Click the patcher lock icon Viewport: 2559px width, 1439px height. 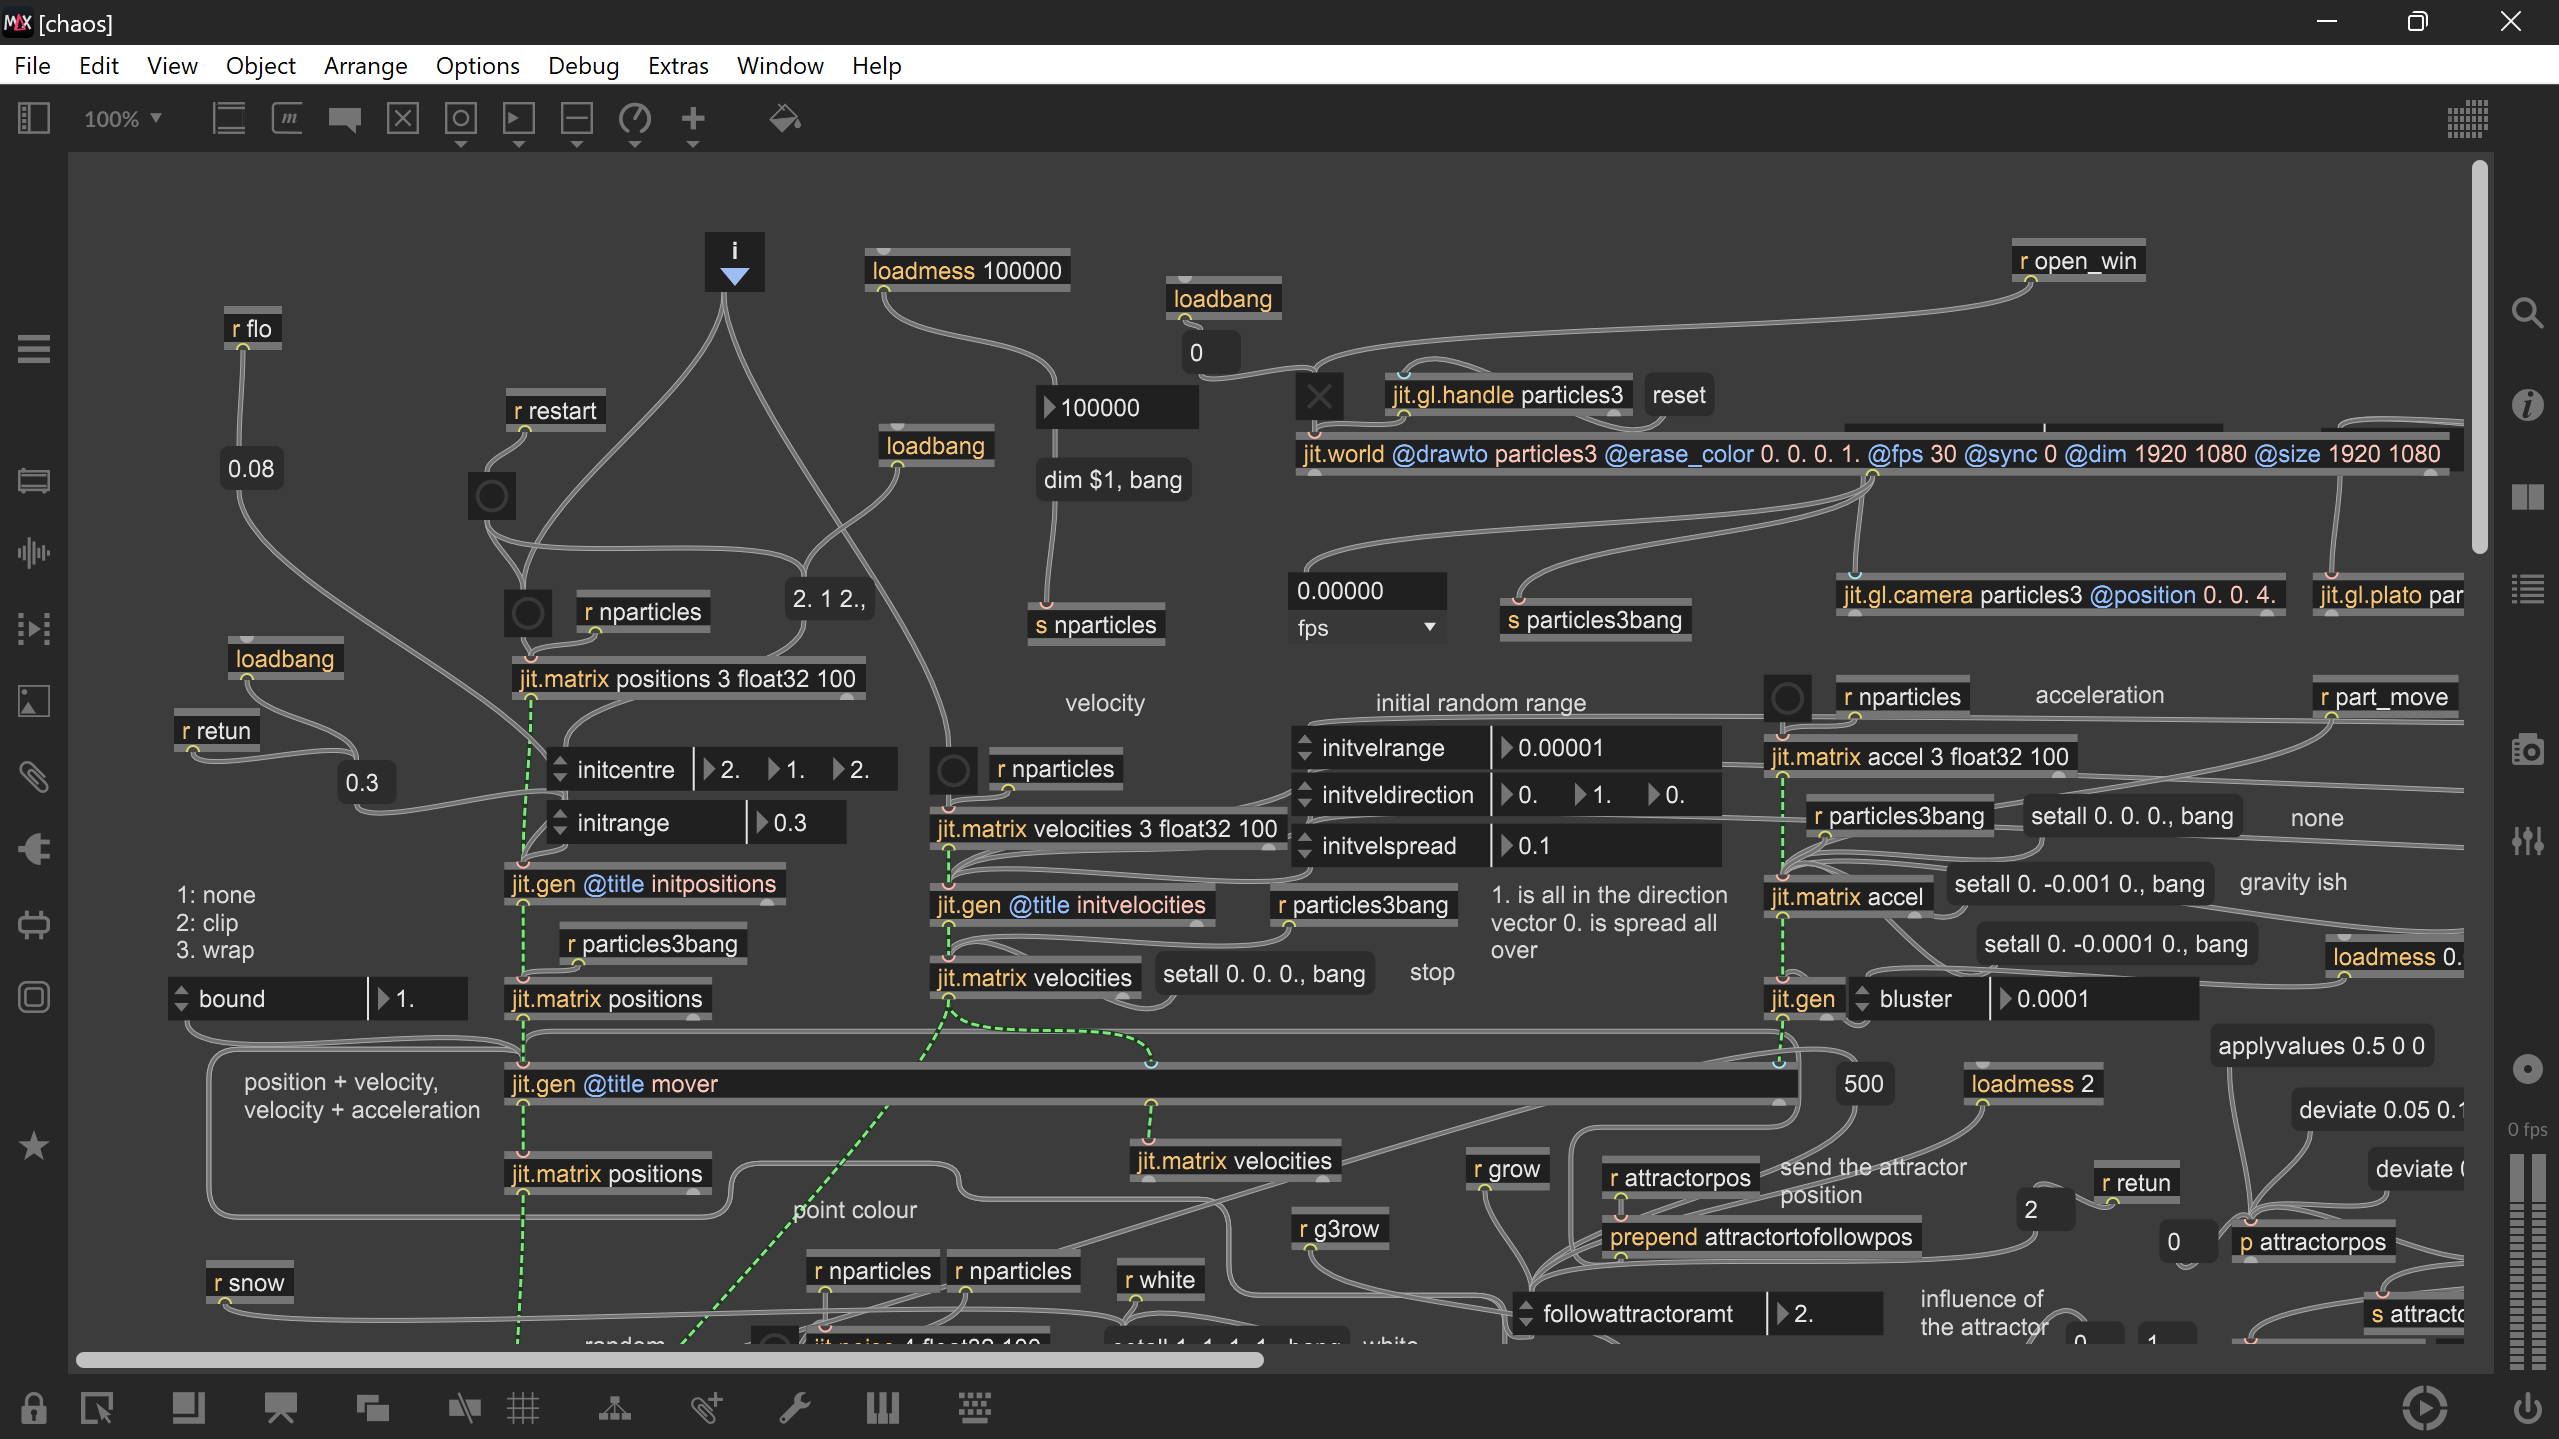click(34, 1408)
